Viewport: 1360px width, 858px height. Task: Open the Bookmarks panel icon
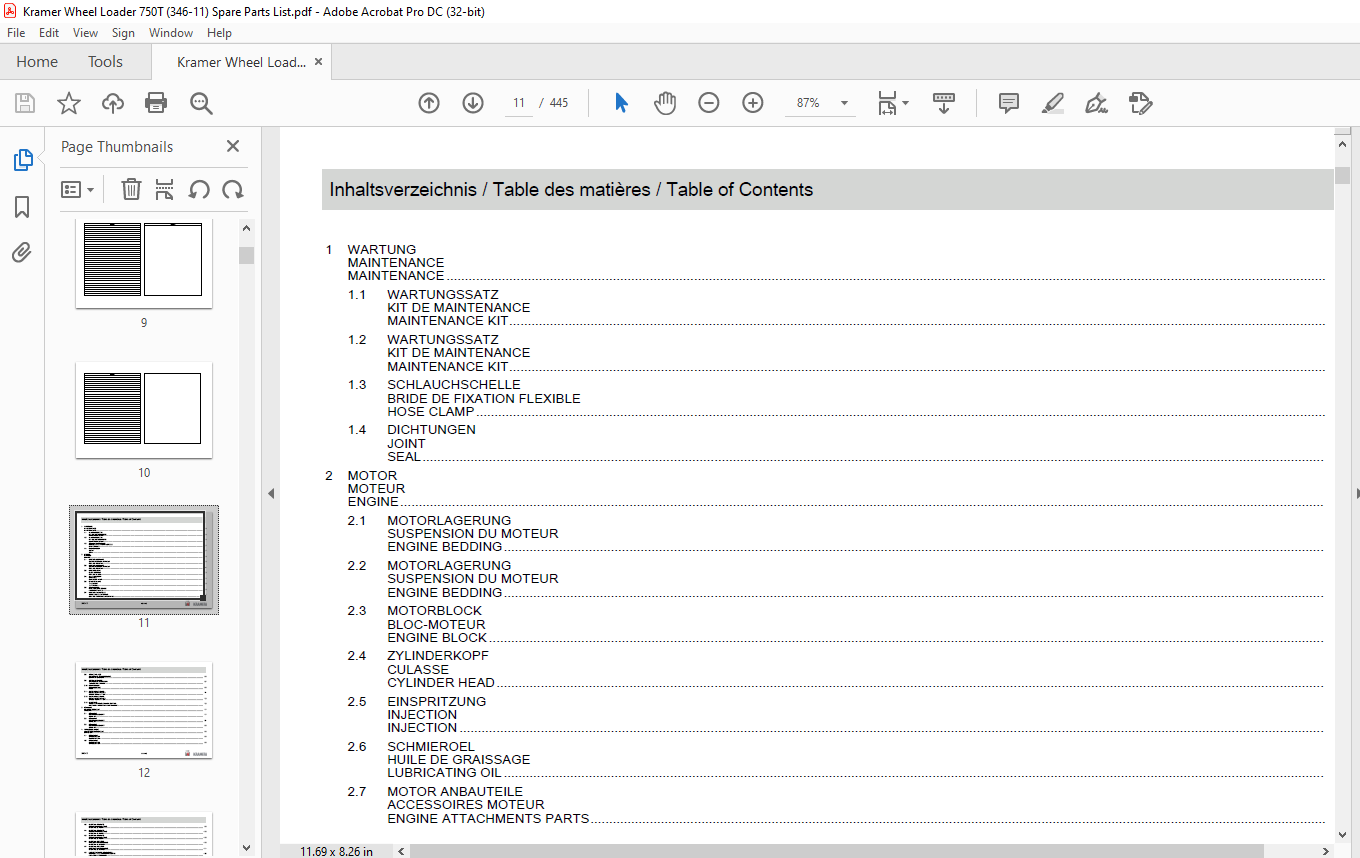(x=22, y=207)
